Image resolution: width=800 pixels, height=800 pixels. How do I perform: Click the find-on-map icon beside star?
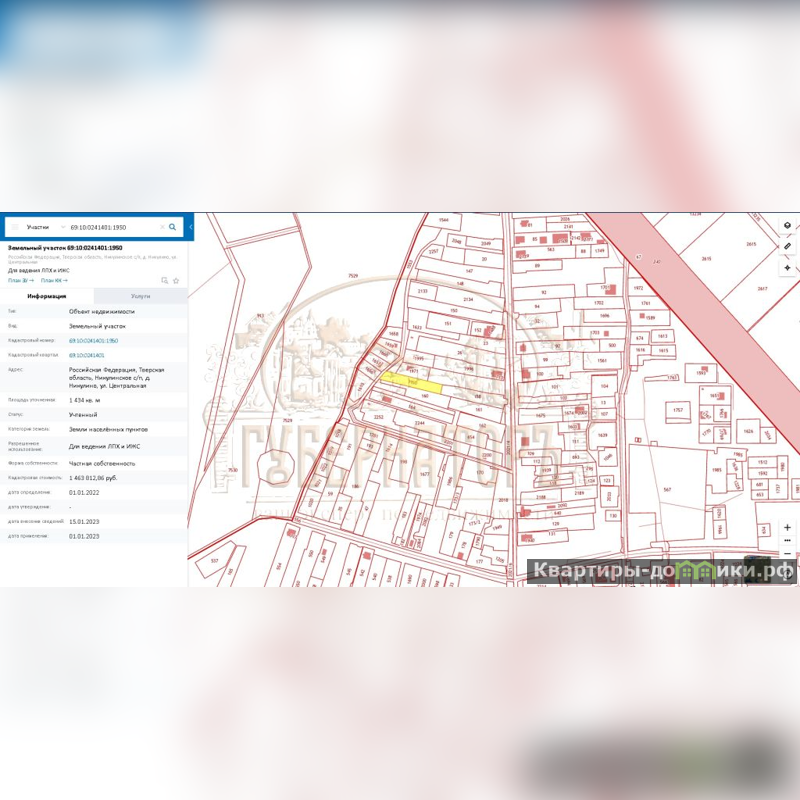(165, 281)
